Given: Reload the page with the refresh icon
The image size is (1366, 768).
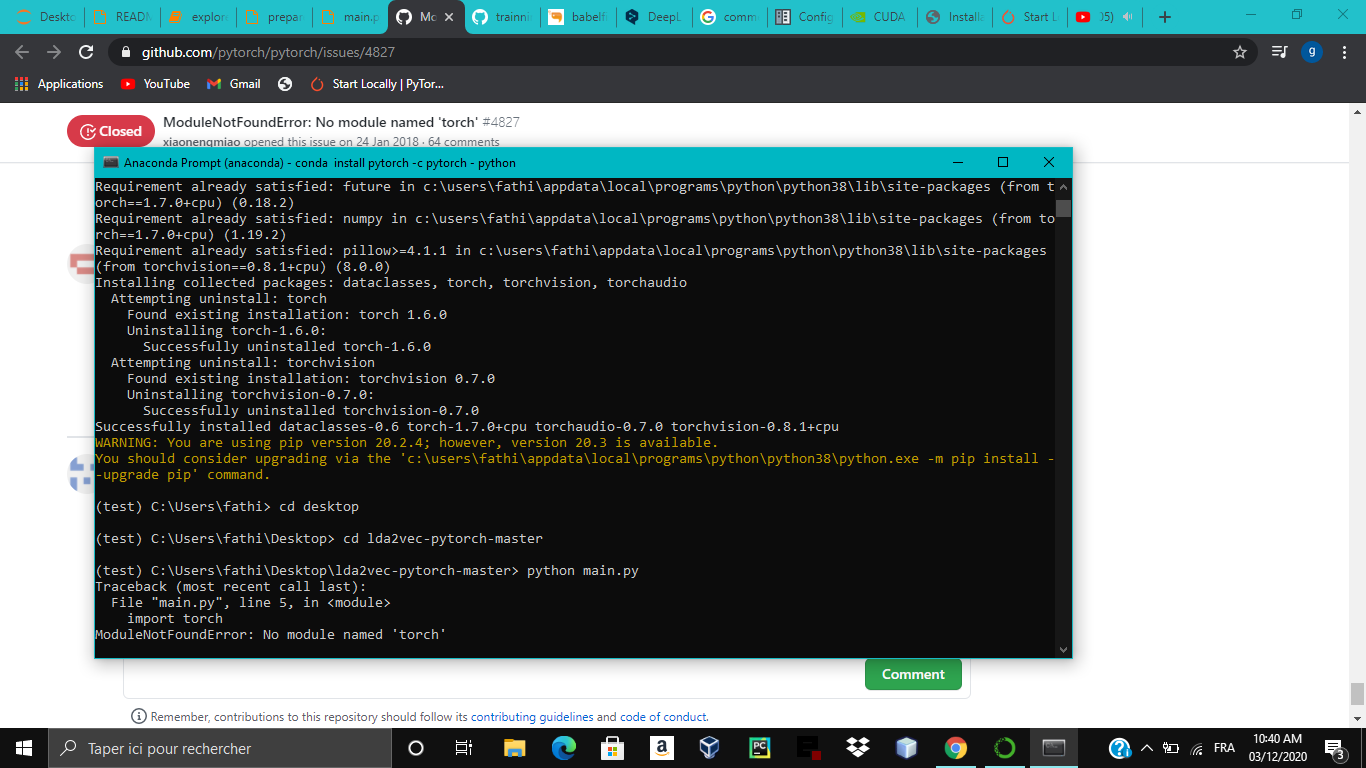Looking at the screenshot, I should pos(86,51).
